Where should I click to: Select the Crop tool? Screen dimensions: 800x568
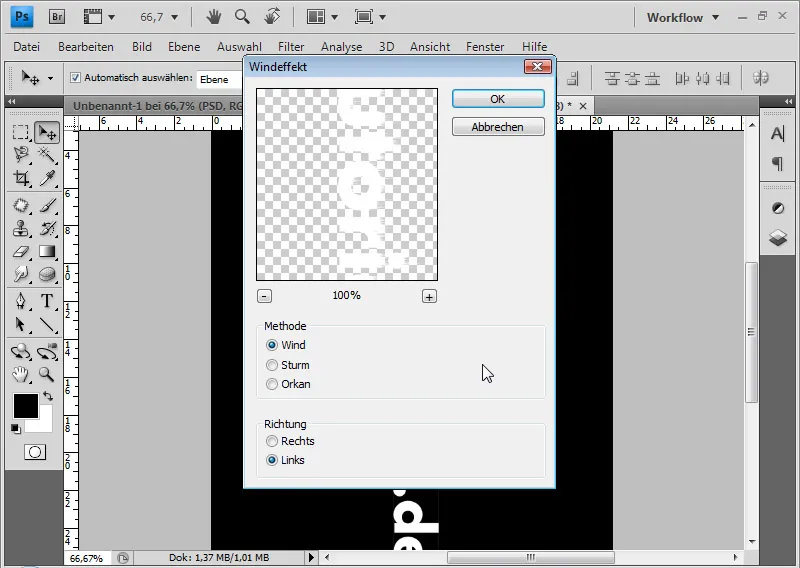21,178
